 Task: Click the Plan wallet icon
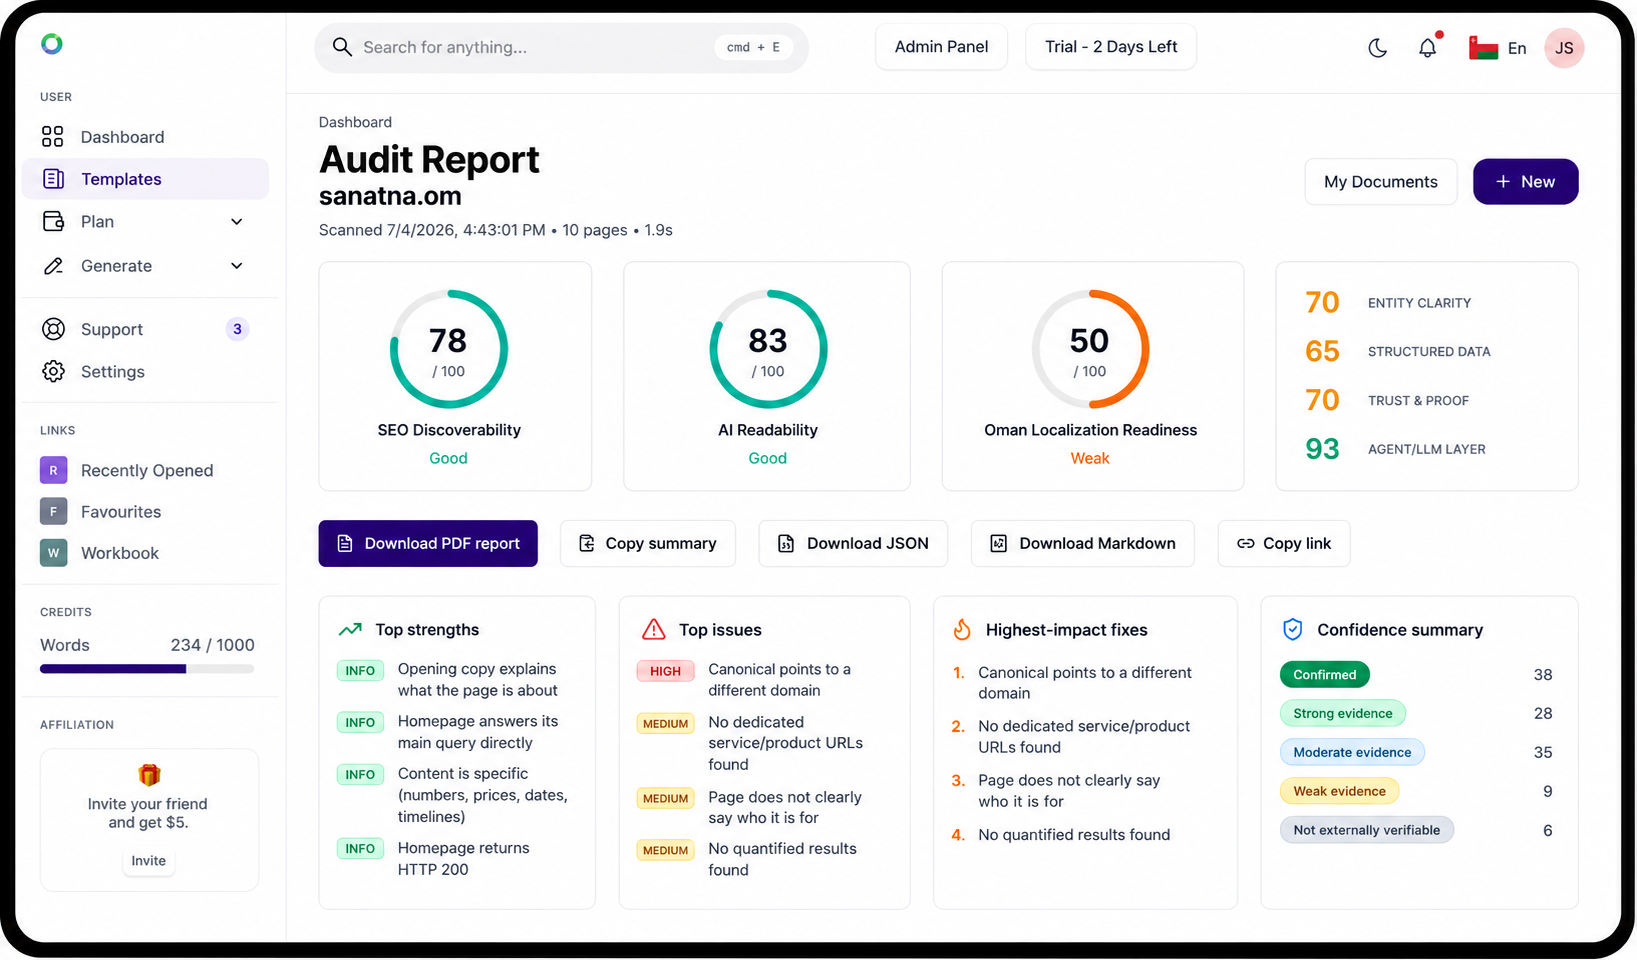click(x=53, y=221)
